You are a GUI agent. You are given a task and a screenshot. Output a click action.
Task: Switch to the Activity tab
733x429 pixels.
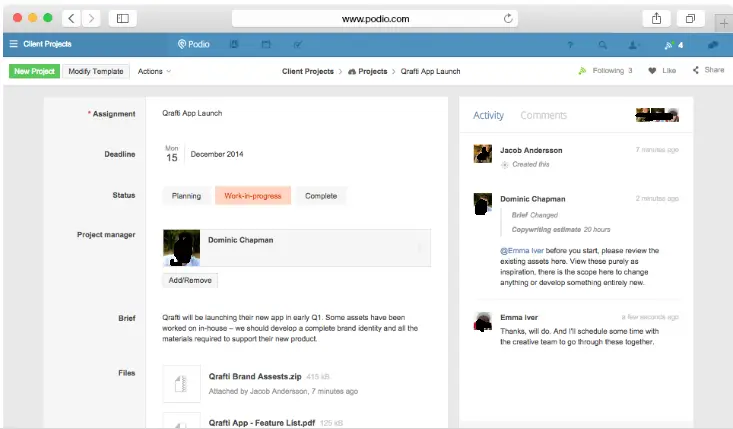coord(489,115)
